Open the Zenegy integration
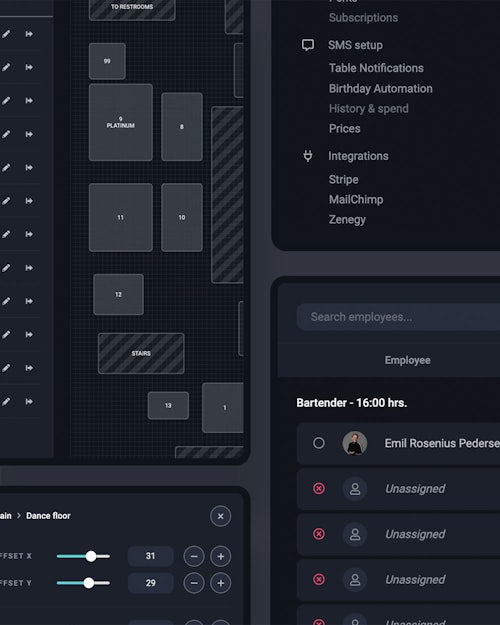This screenshot has height=625, width=500. pyautogui.click(x=347, y=220)
